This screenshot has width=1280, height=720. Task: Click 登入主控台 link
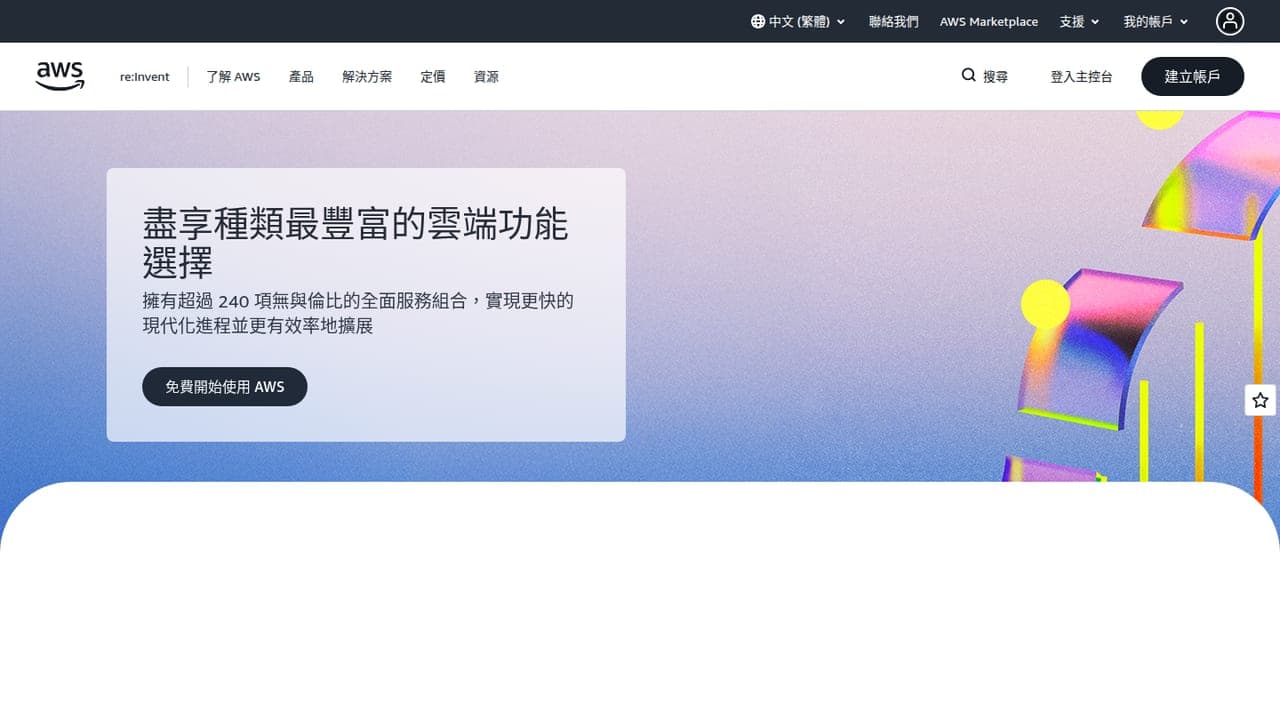[1081, 77]
